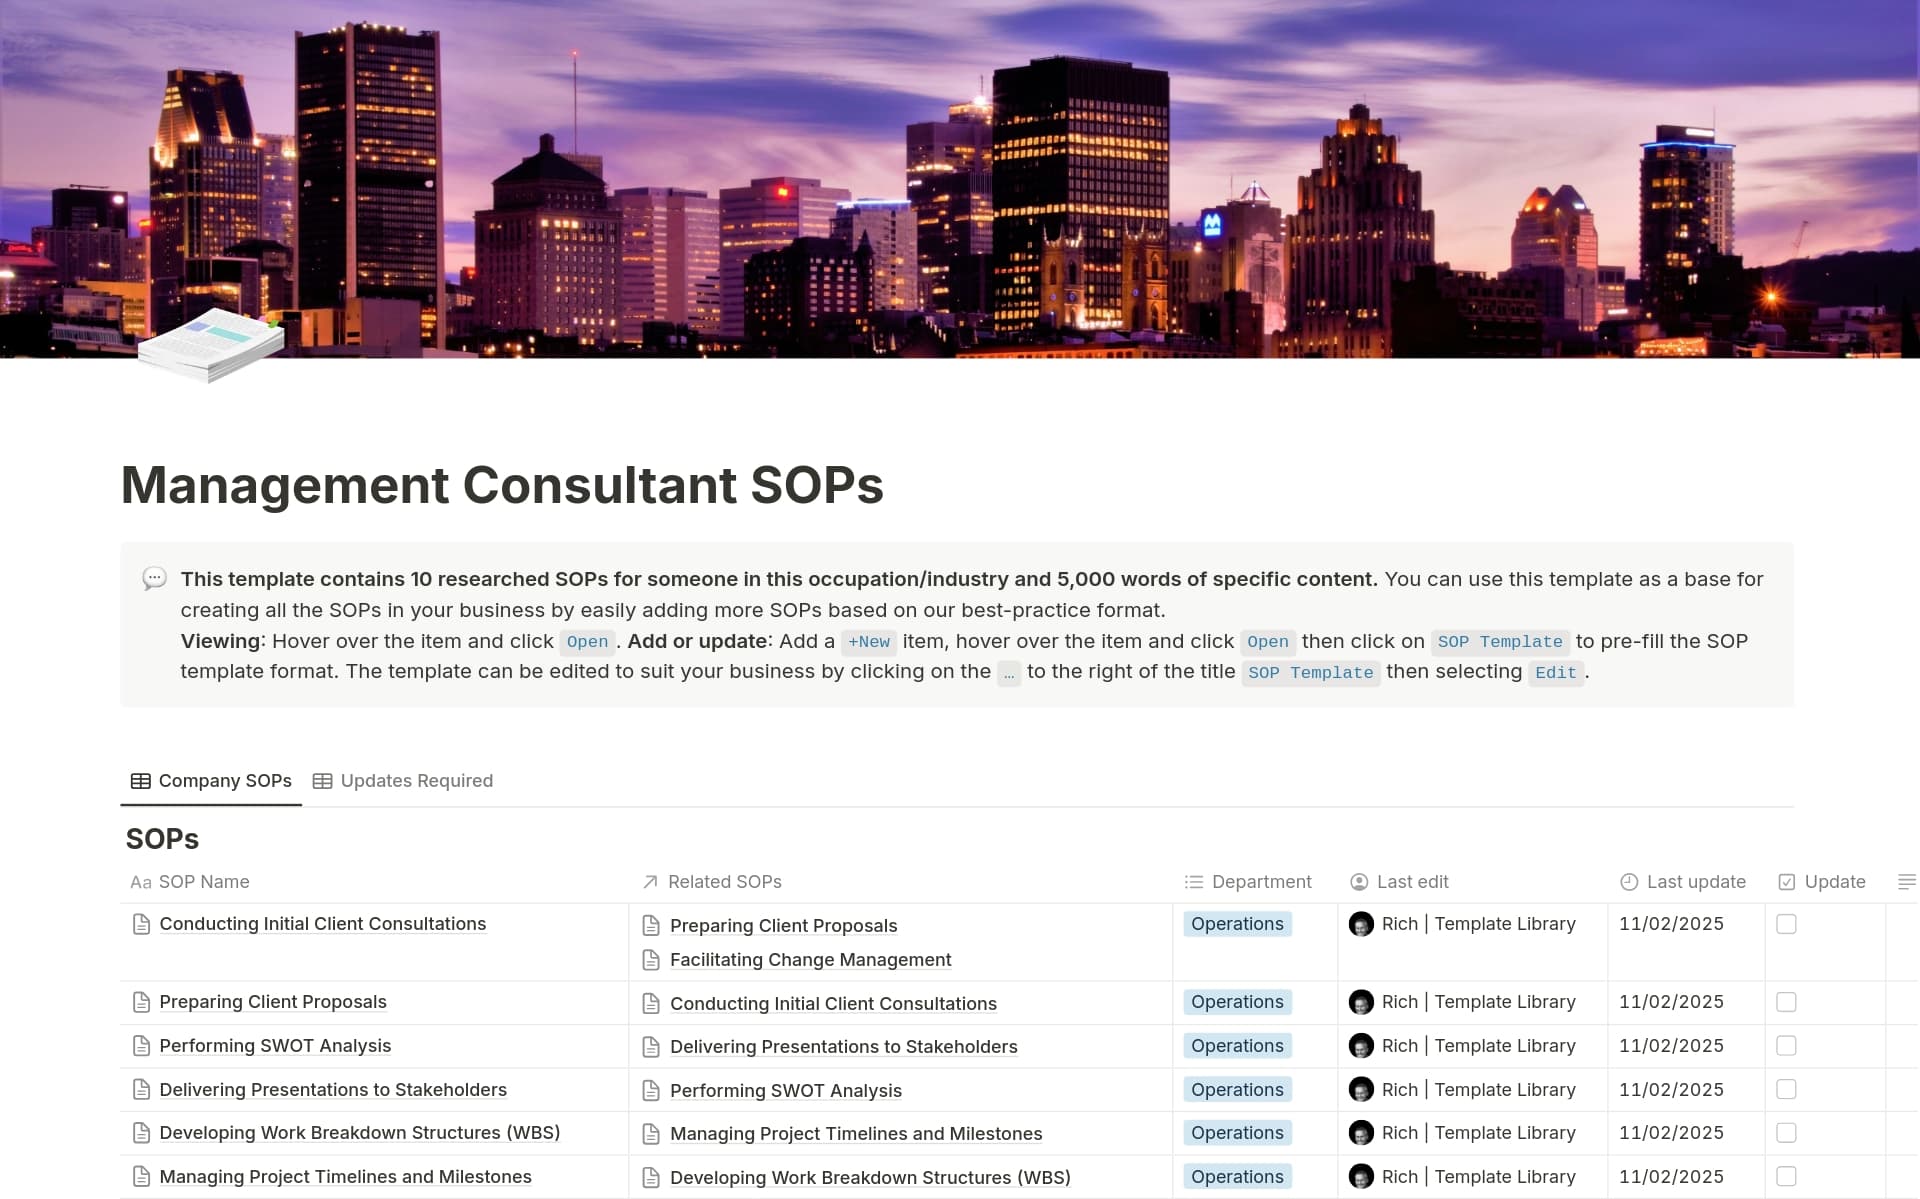1920x1199 pixels.
Task: Tick Update checkbox for Performing SWOT Analysis row
Action: (x=1786, y=1046)
